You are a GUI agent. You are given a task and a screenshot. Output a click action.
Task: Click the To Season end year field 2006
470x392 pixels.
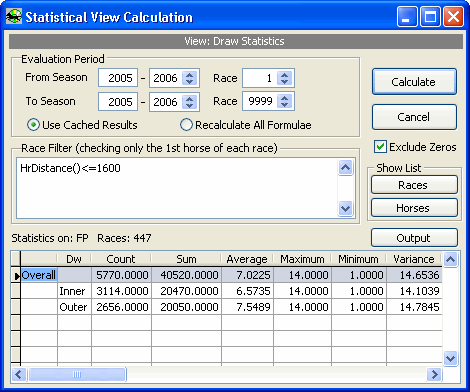click(x=166, y=102)
